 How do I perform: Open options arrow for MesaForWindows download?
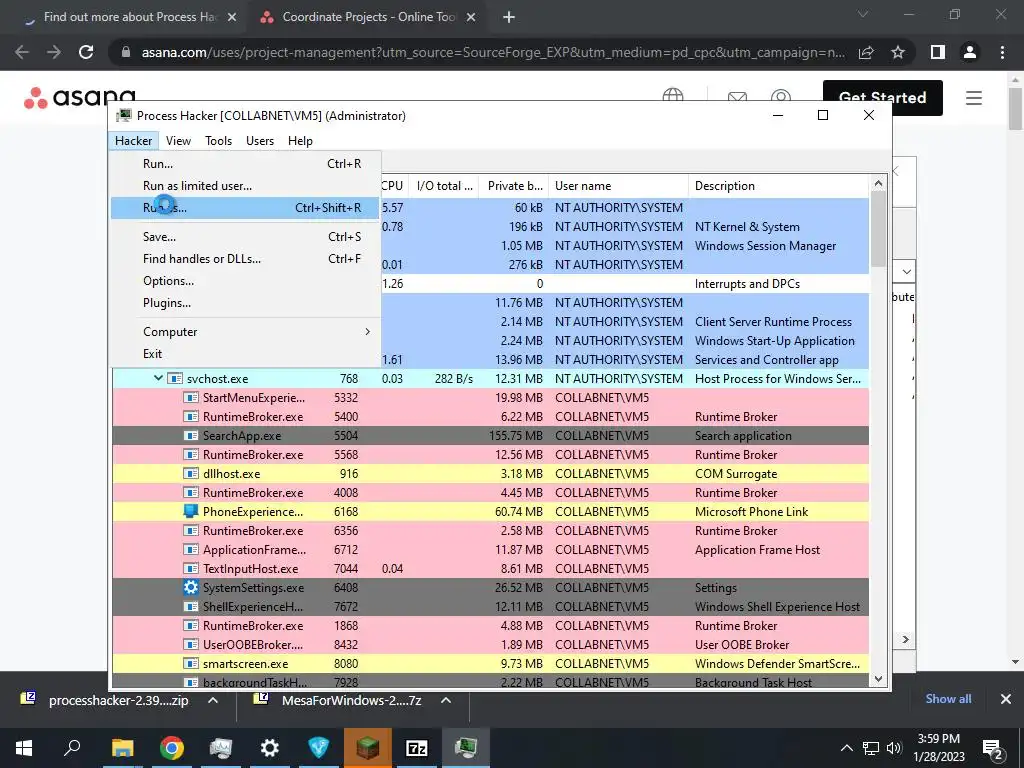(x=446, y=700)
